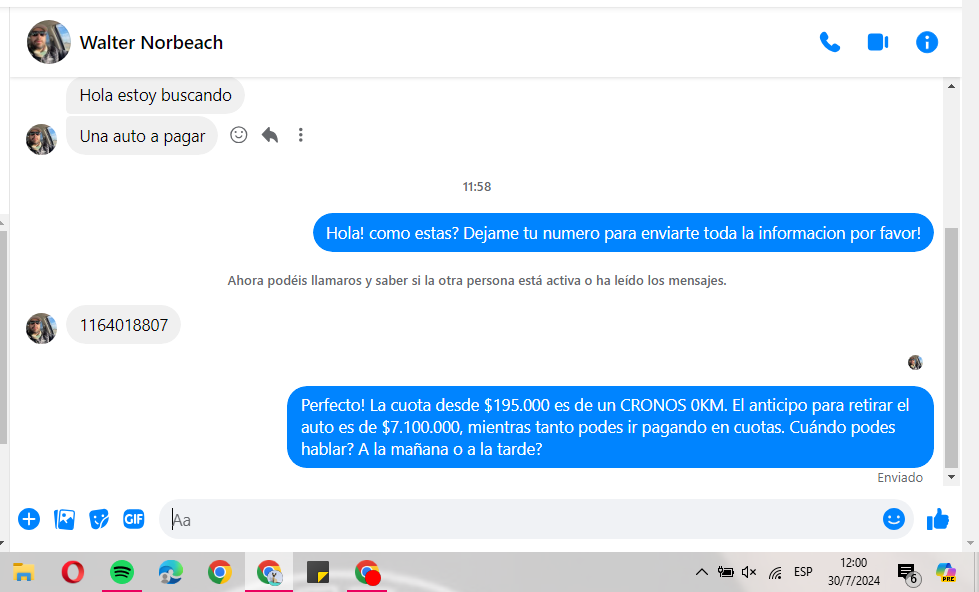Send a thumbs-up like

[938, 519]
